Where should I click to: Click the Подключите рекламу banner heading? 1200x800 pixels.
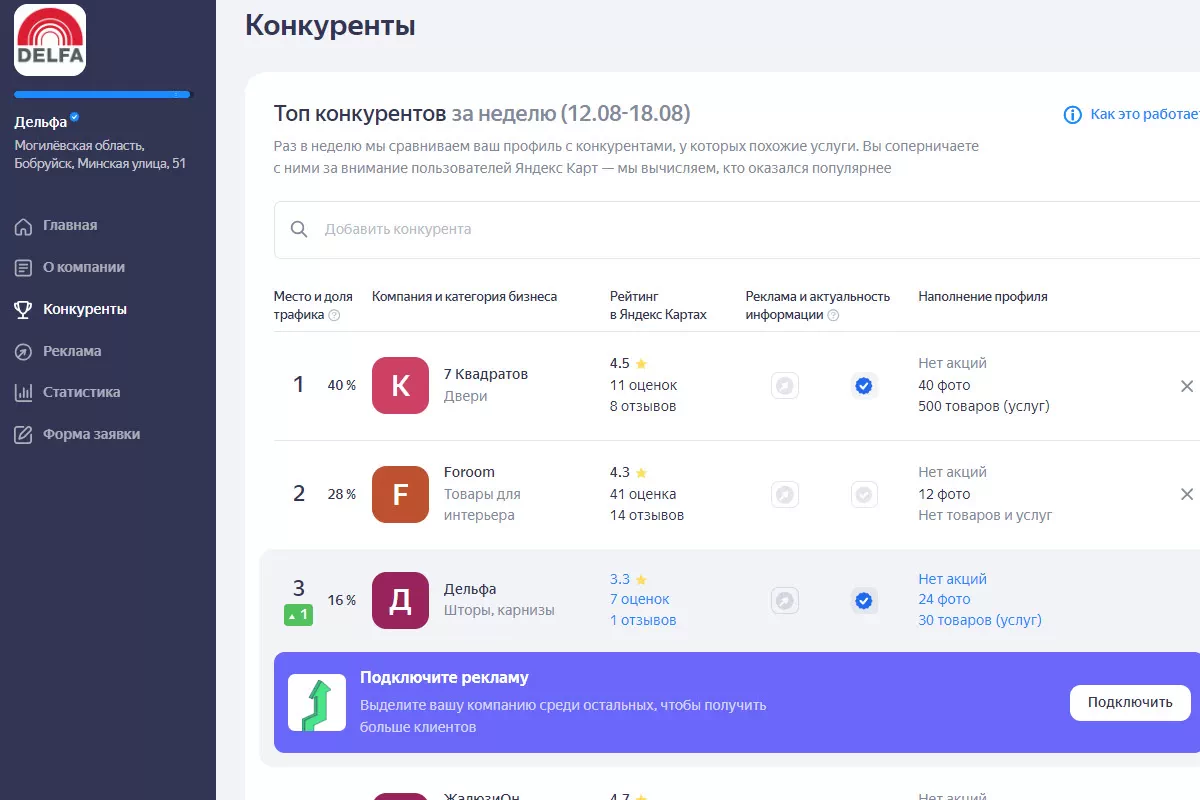(444, 678)
